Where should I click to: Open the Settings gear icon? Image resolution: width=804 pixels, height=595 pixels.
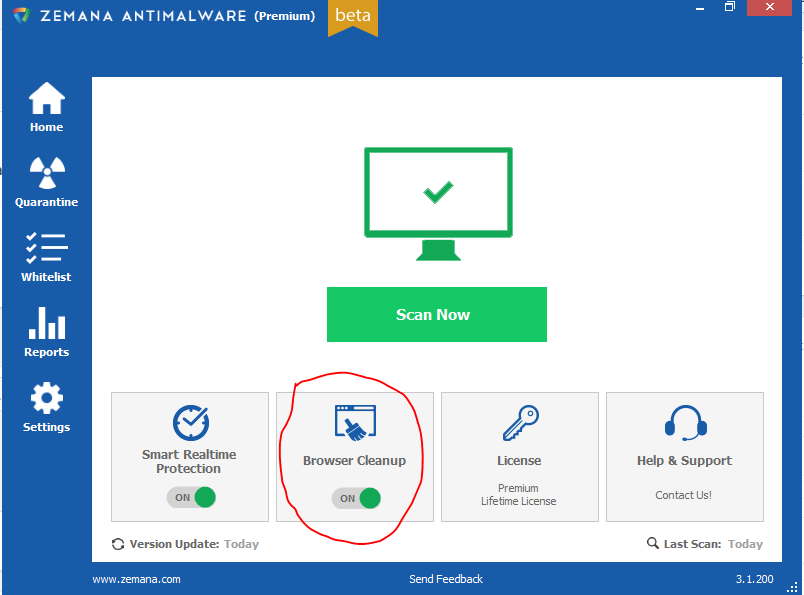pos(47,398)
